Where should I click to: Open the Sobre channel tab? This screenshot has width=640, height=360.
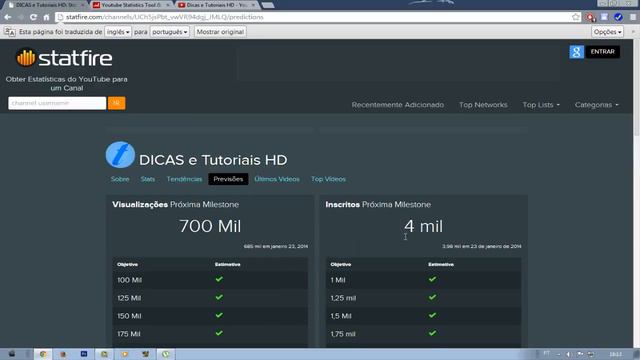(120, 179)
